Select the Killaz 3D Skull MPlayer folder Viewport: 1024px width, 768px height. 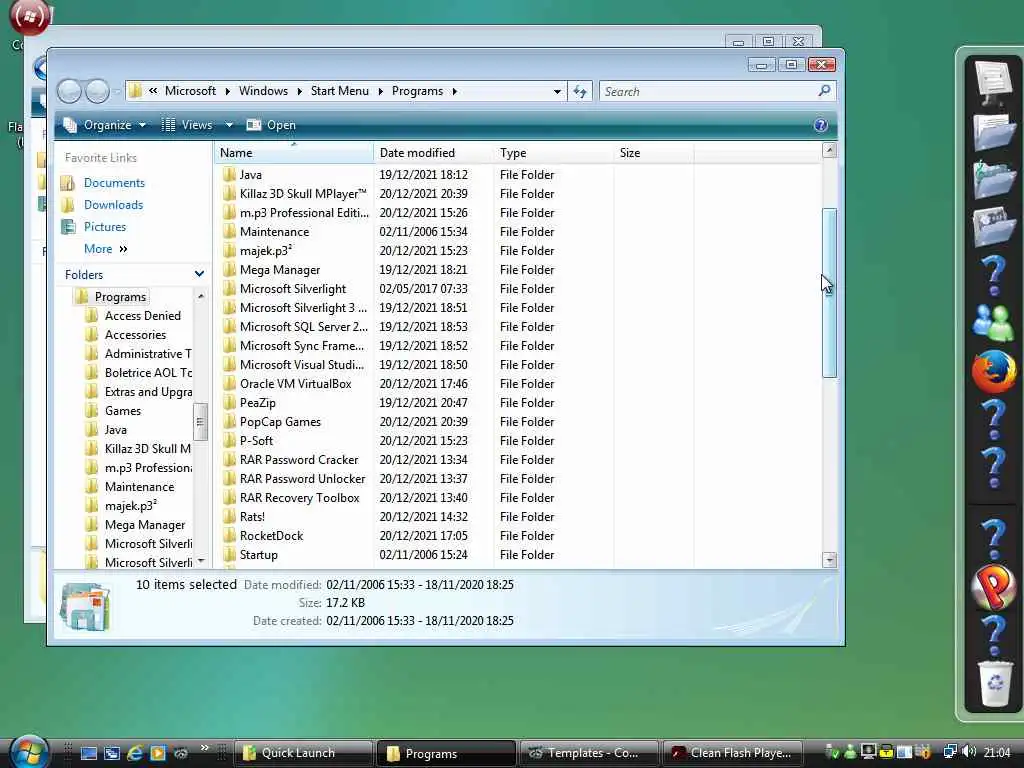(x=302, y=194)
